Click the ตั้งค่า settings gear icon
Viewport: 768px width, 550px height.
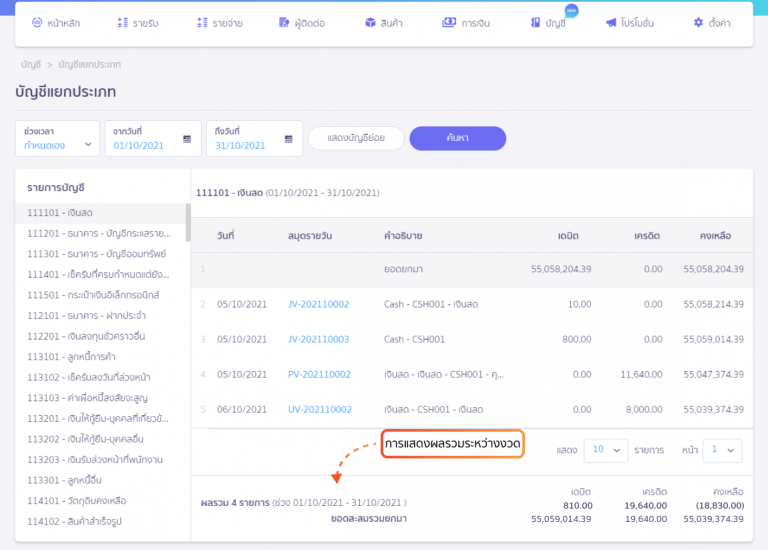pyautogui.click(x=698, y=23)
